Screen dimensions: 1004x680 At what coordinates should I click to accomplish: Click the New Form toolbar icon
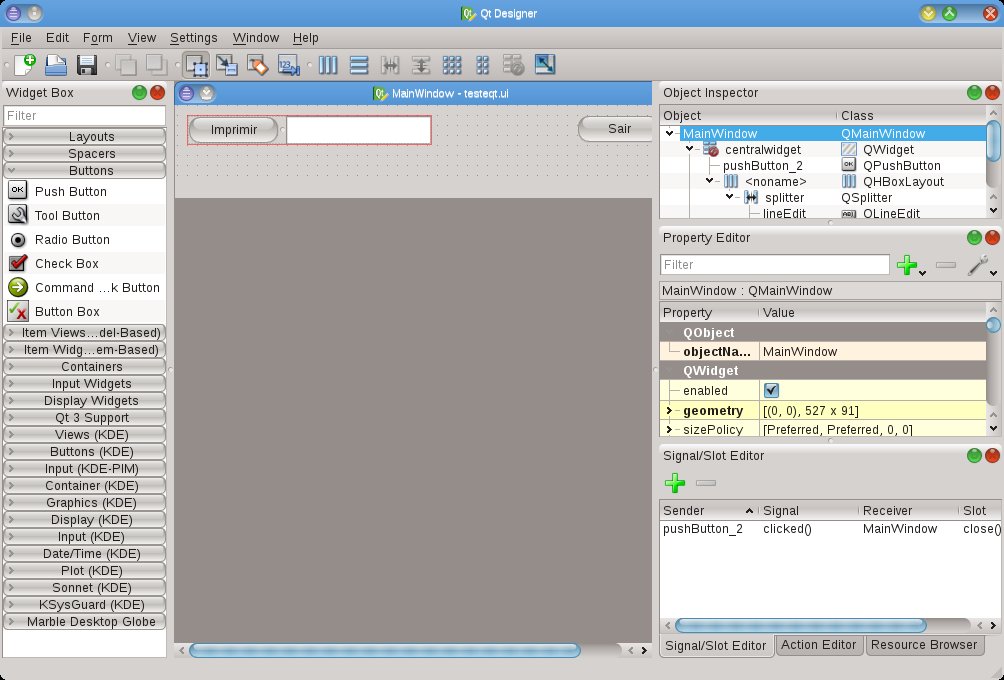[x=25, y=65]
